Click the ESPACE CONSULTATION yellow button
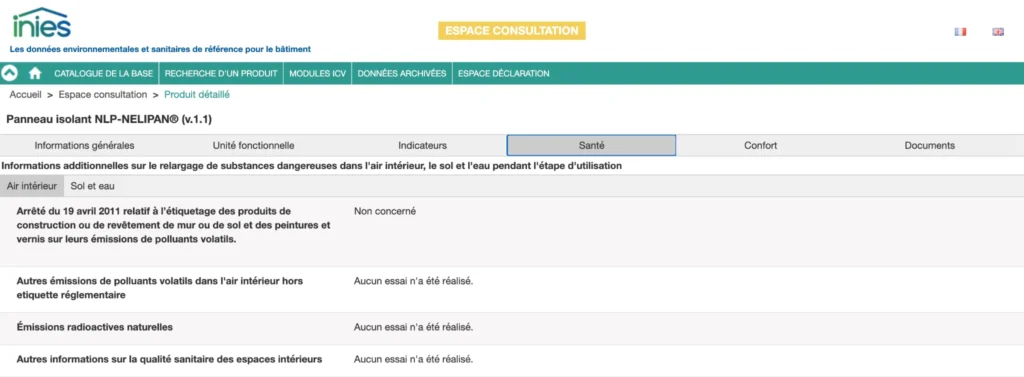The height and width of the screenshot is (377, 1024). click(512, 31)
